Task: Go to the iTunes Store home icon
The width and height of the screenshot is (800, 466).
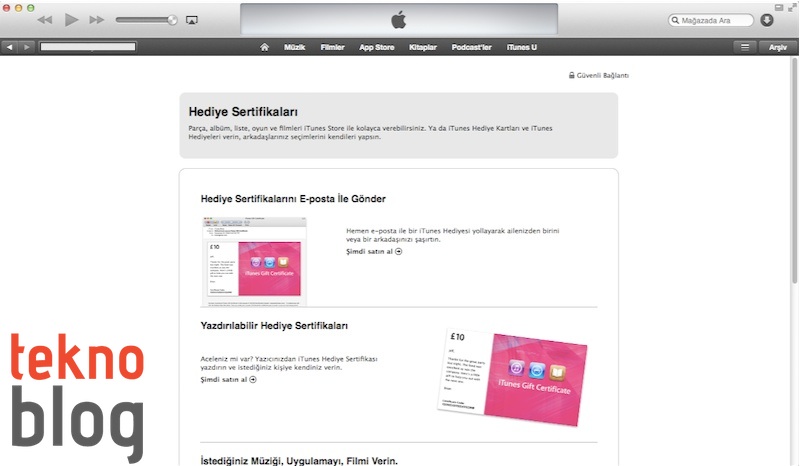Action: tap(264, 47)
